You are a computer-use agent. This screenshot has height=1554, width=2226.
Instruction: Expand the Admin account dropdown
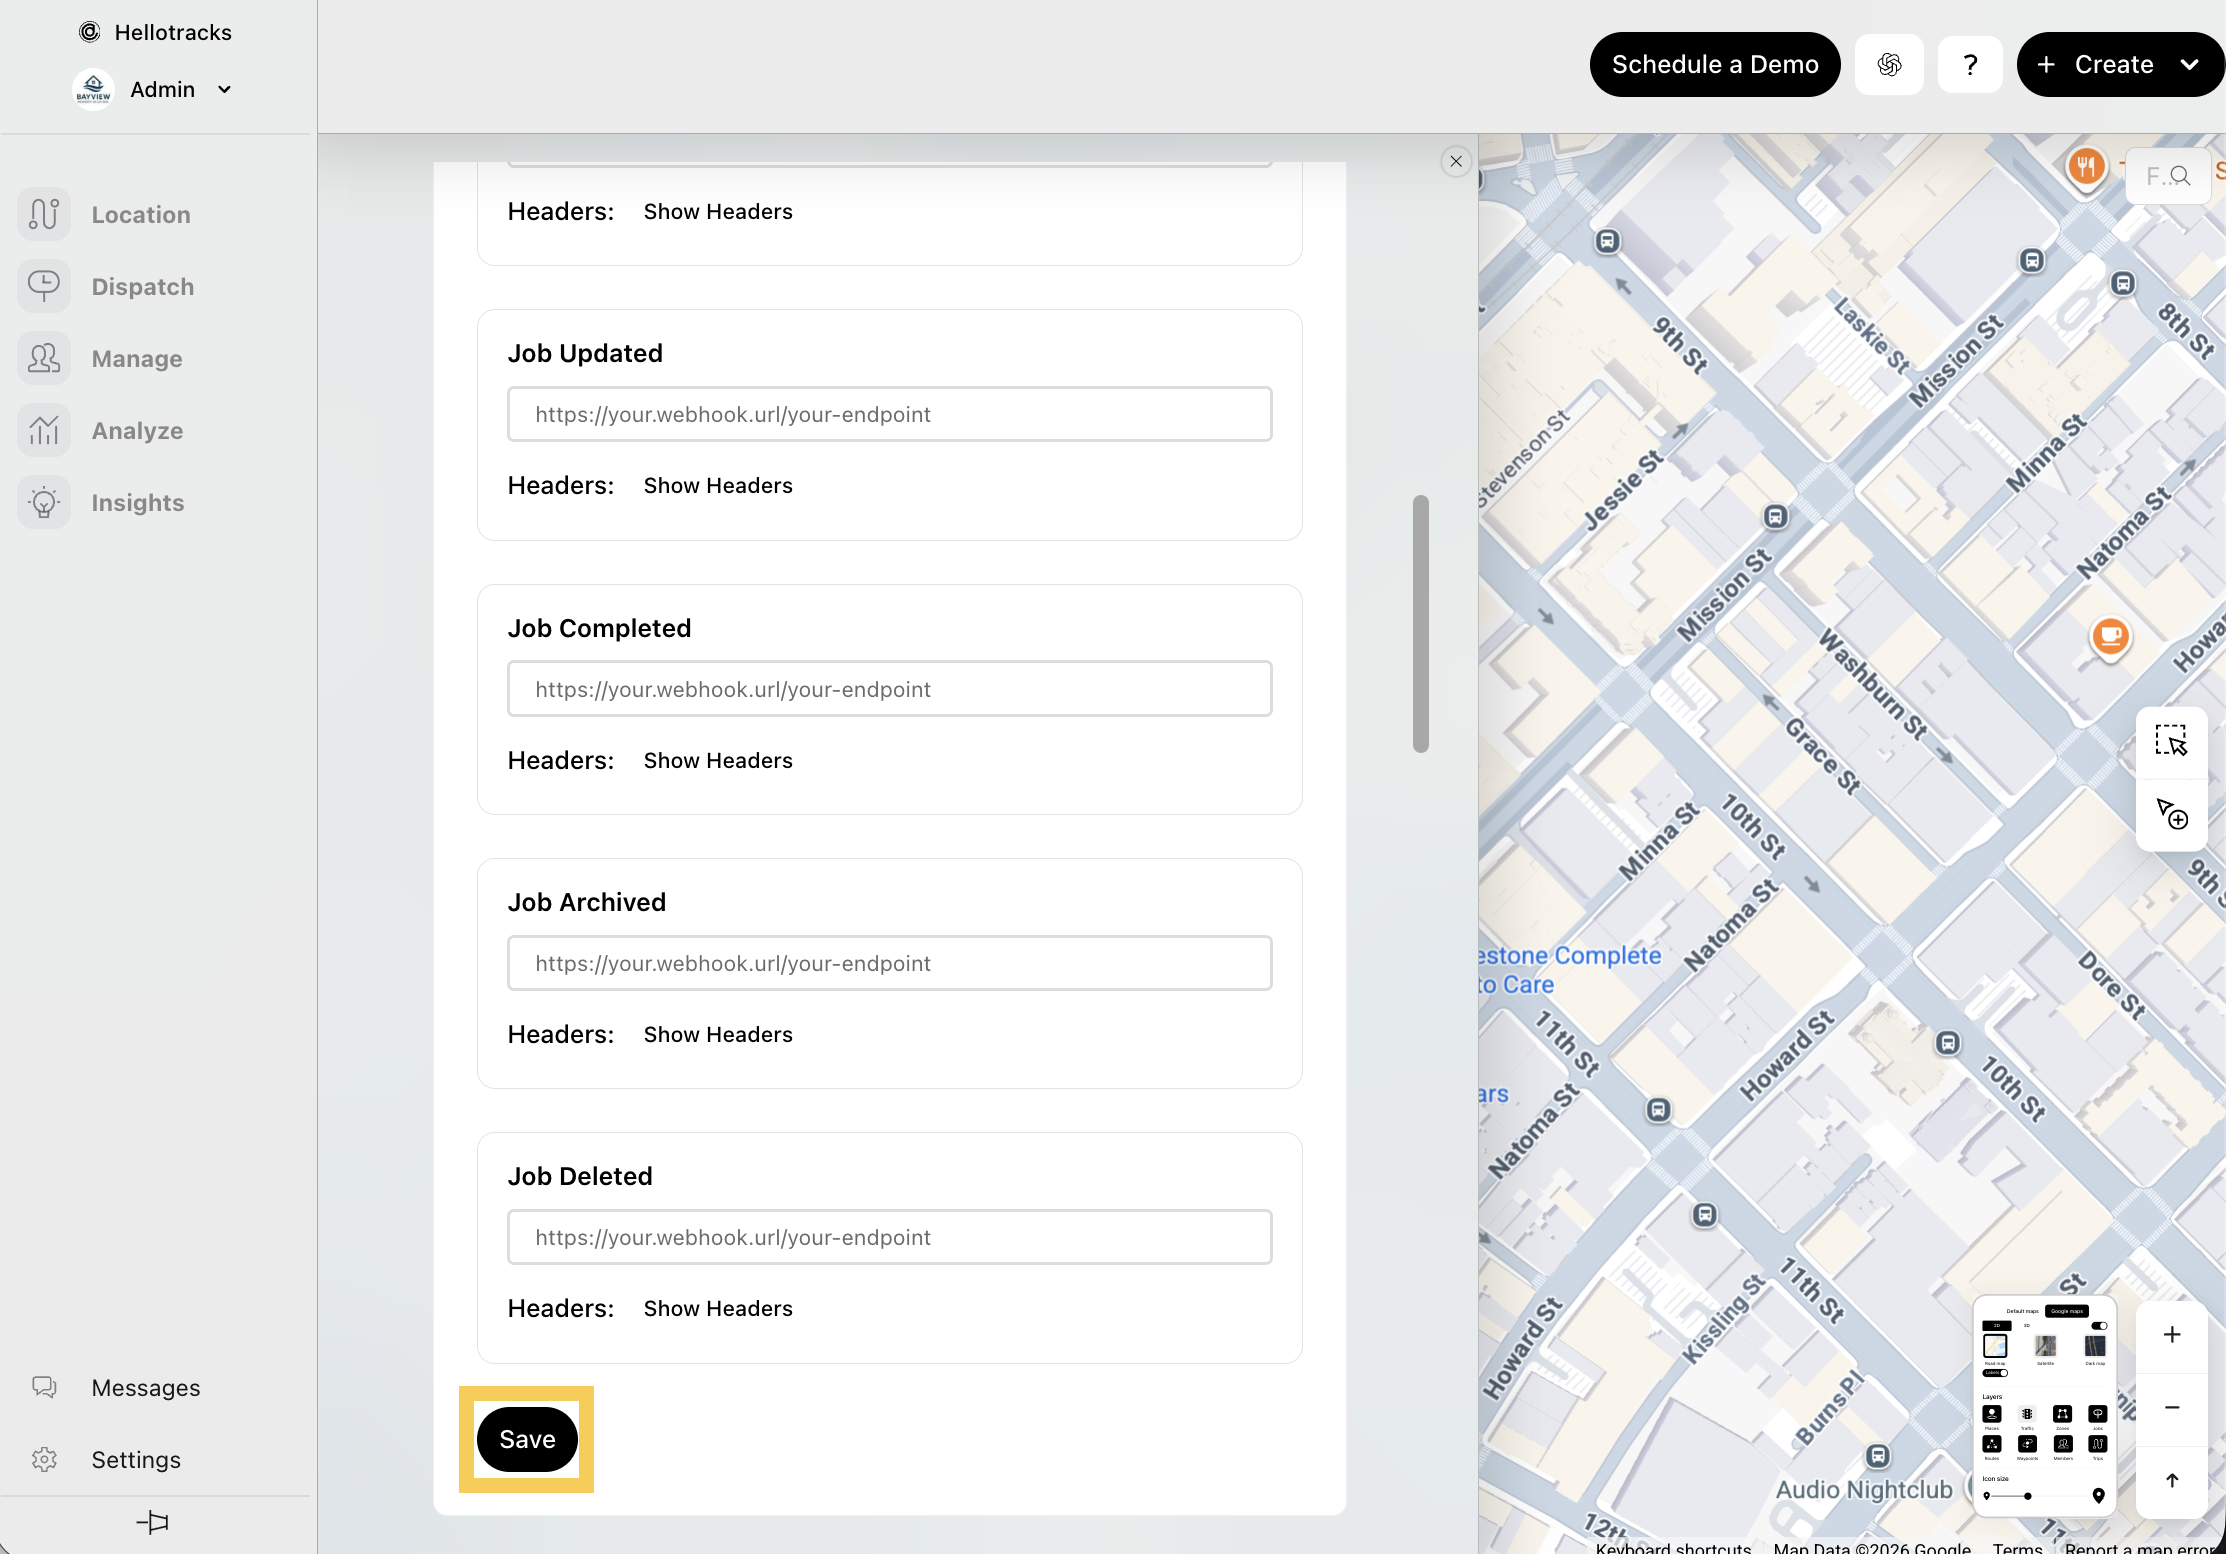coord(225,90)
